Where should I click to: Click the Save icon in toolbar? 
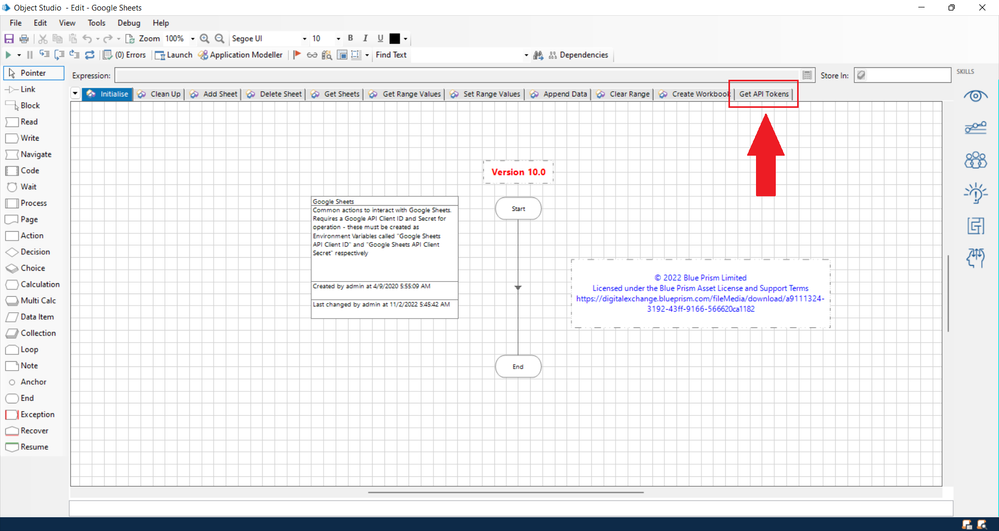10,38
